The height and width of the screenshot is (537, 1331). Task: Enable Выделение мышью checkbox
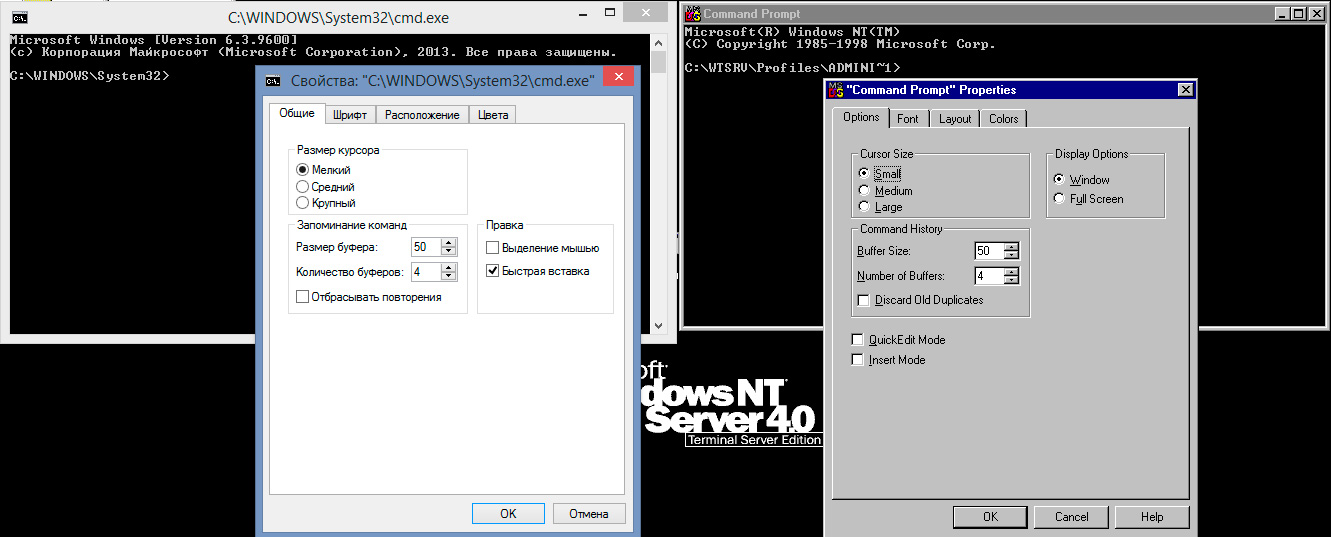[x=492, y=248]
